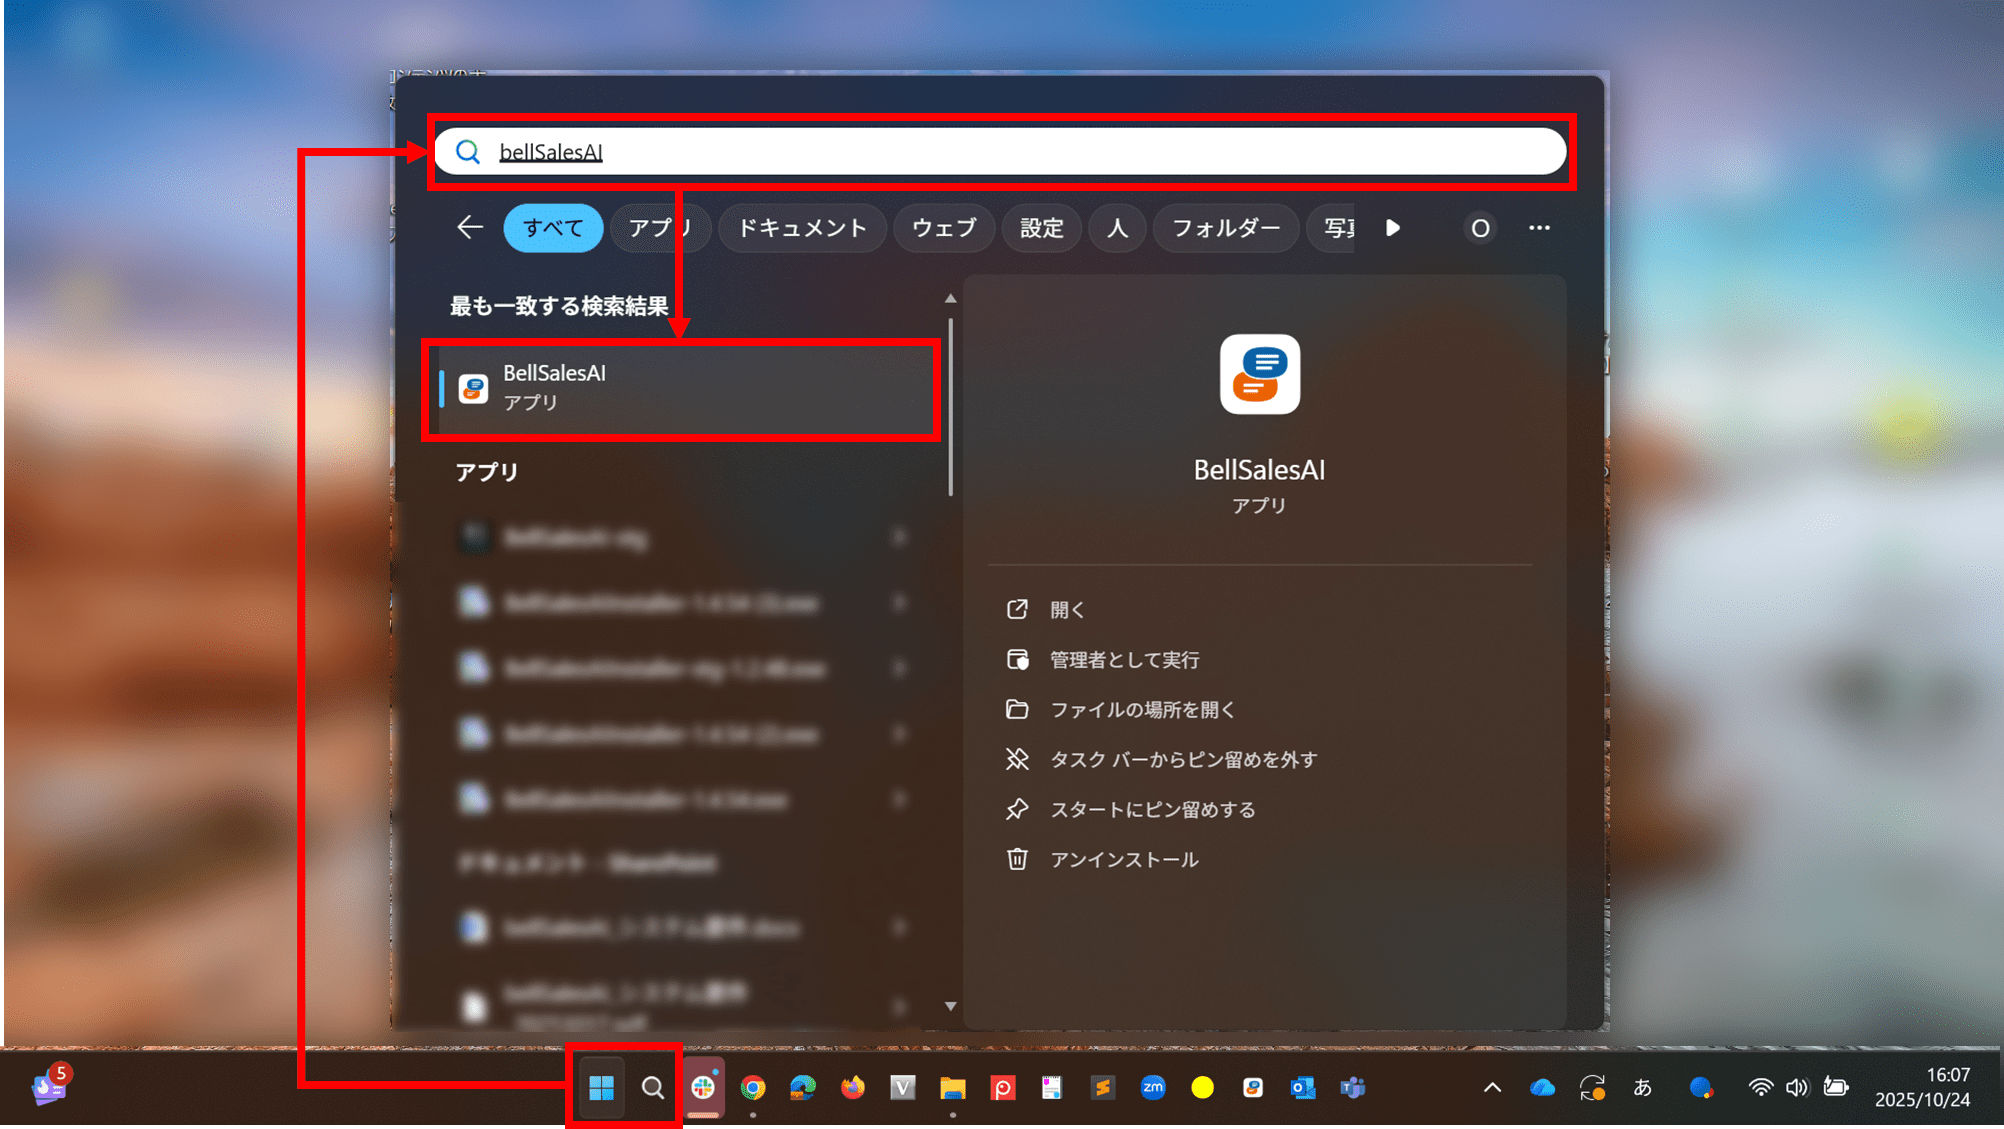This screenshot has height=1129, width=2004.
Task: Click the back arrow in search panel
Action: [469, 228]
